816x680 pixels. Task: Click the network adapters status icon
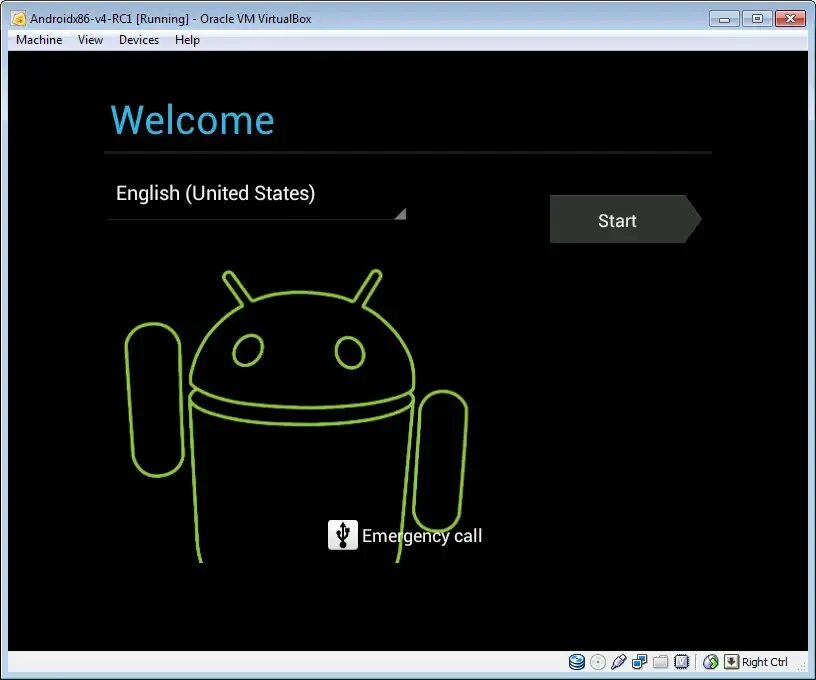click(639, 662)
